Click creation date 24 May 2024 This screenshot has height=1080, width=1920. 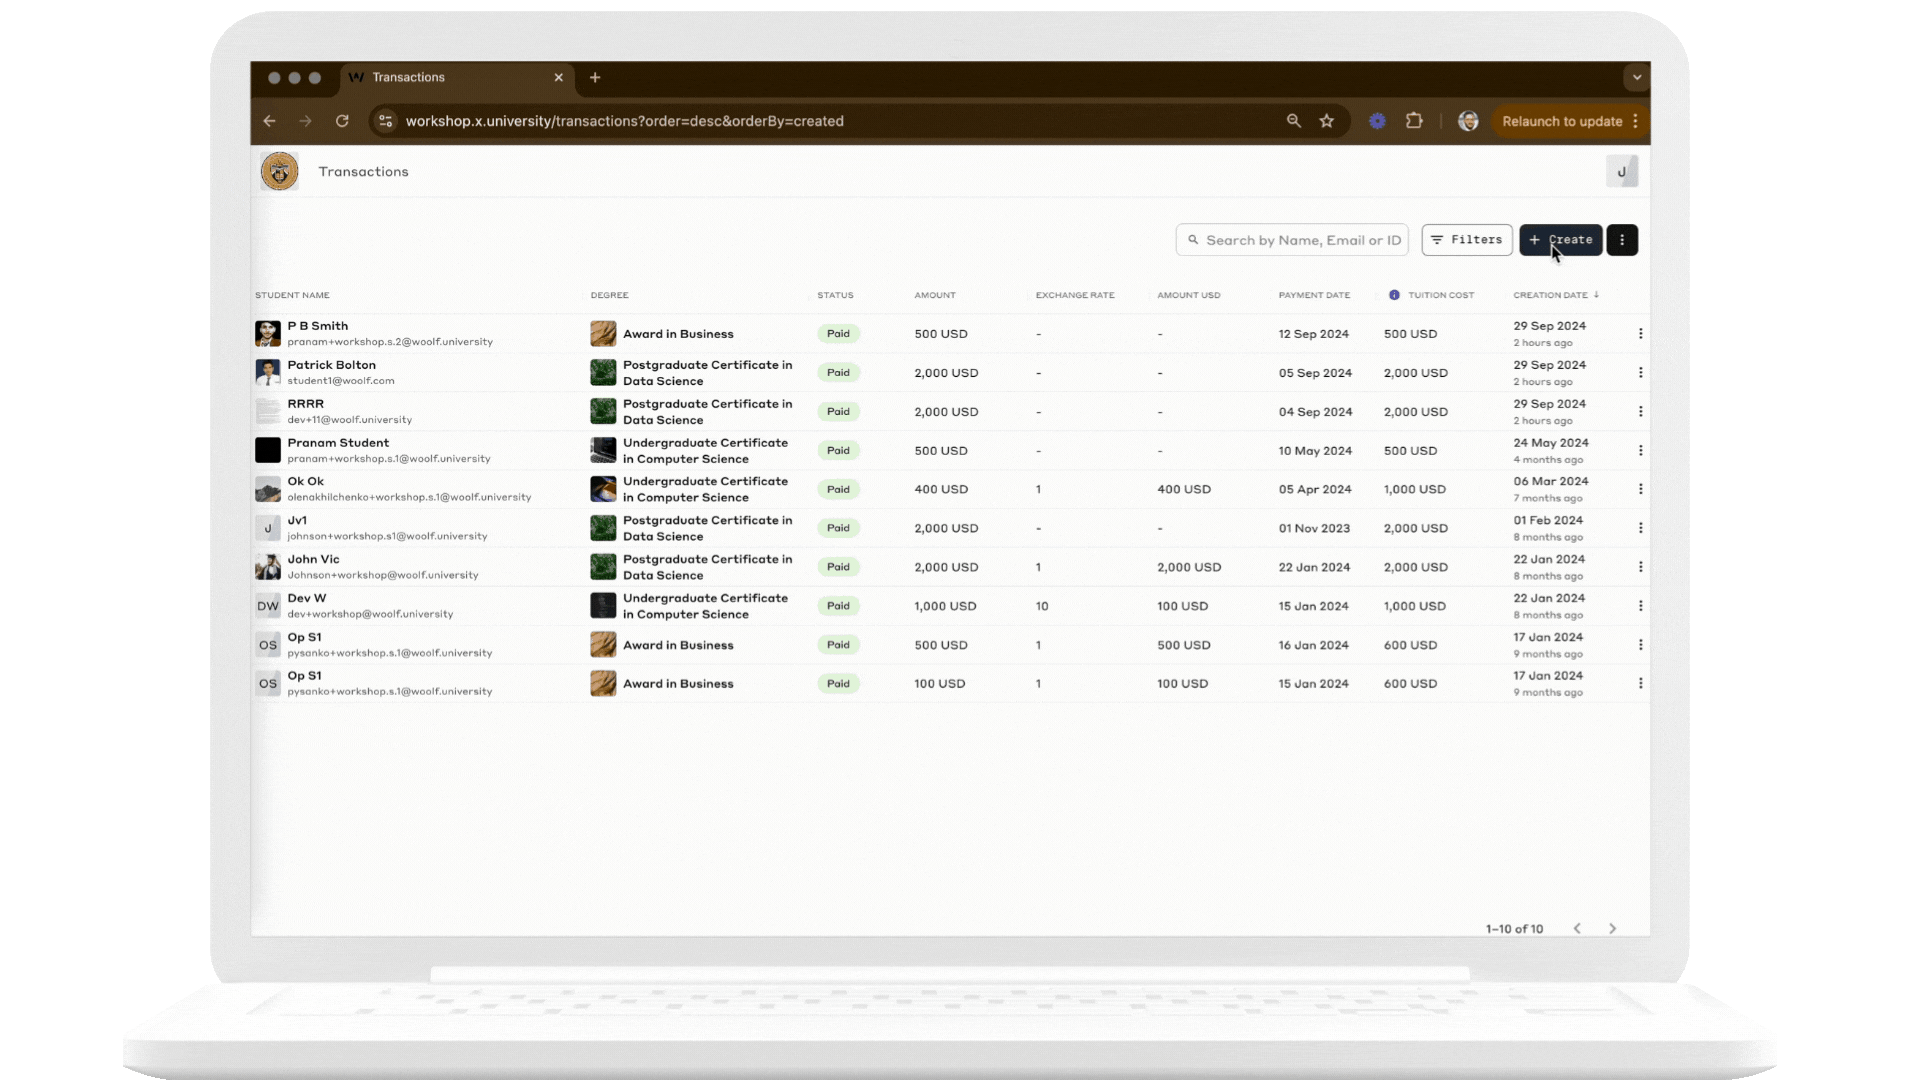click(1551, 443)
